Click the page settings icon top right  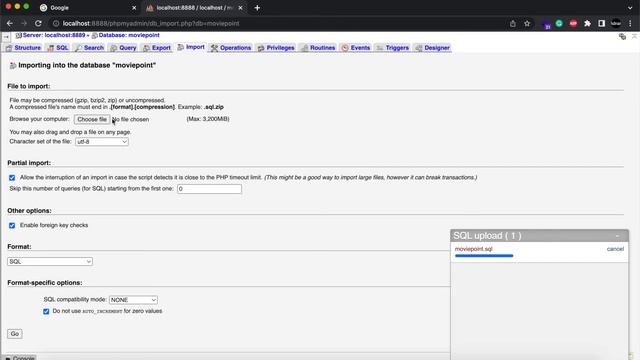(x=622, y=37)
